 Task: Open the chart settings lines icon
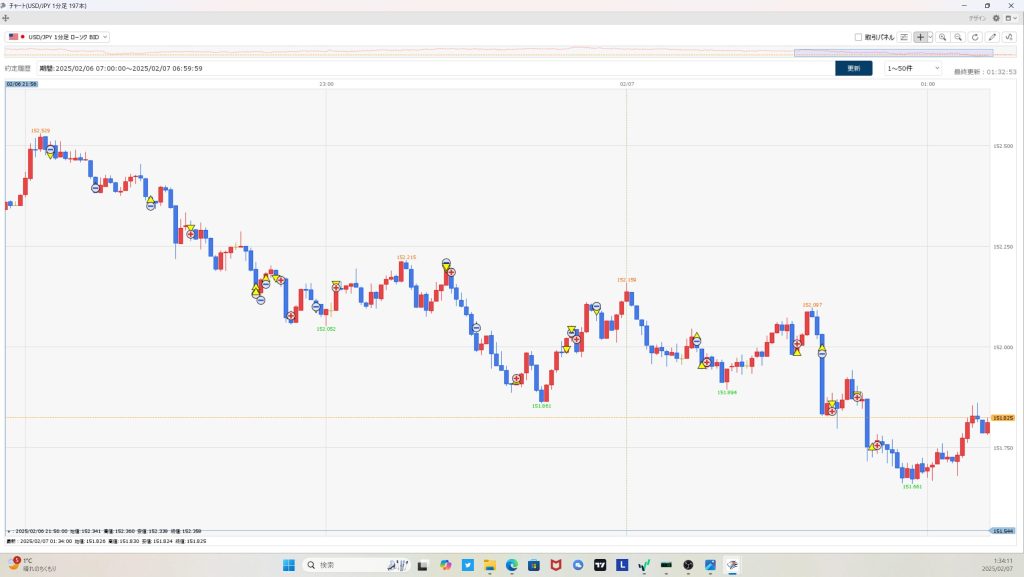(904, 37)
